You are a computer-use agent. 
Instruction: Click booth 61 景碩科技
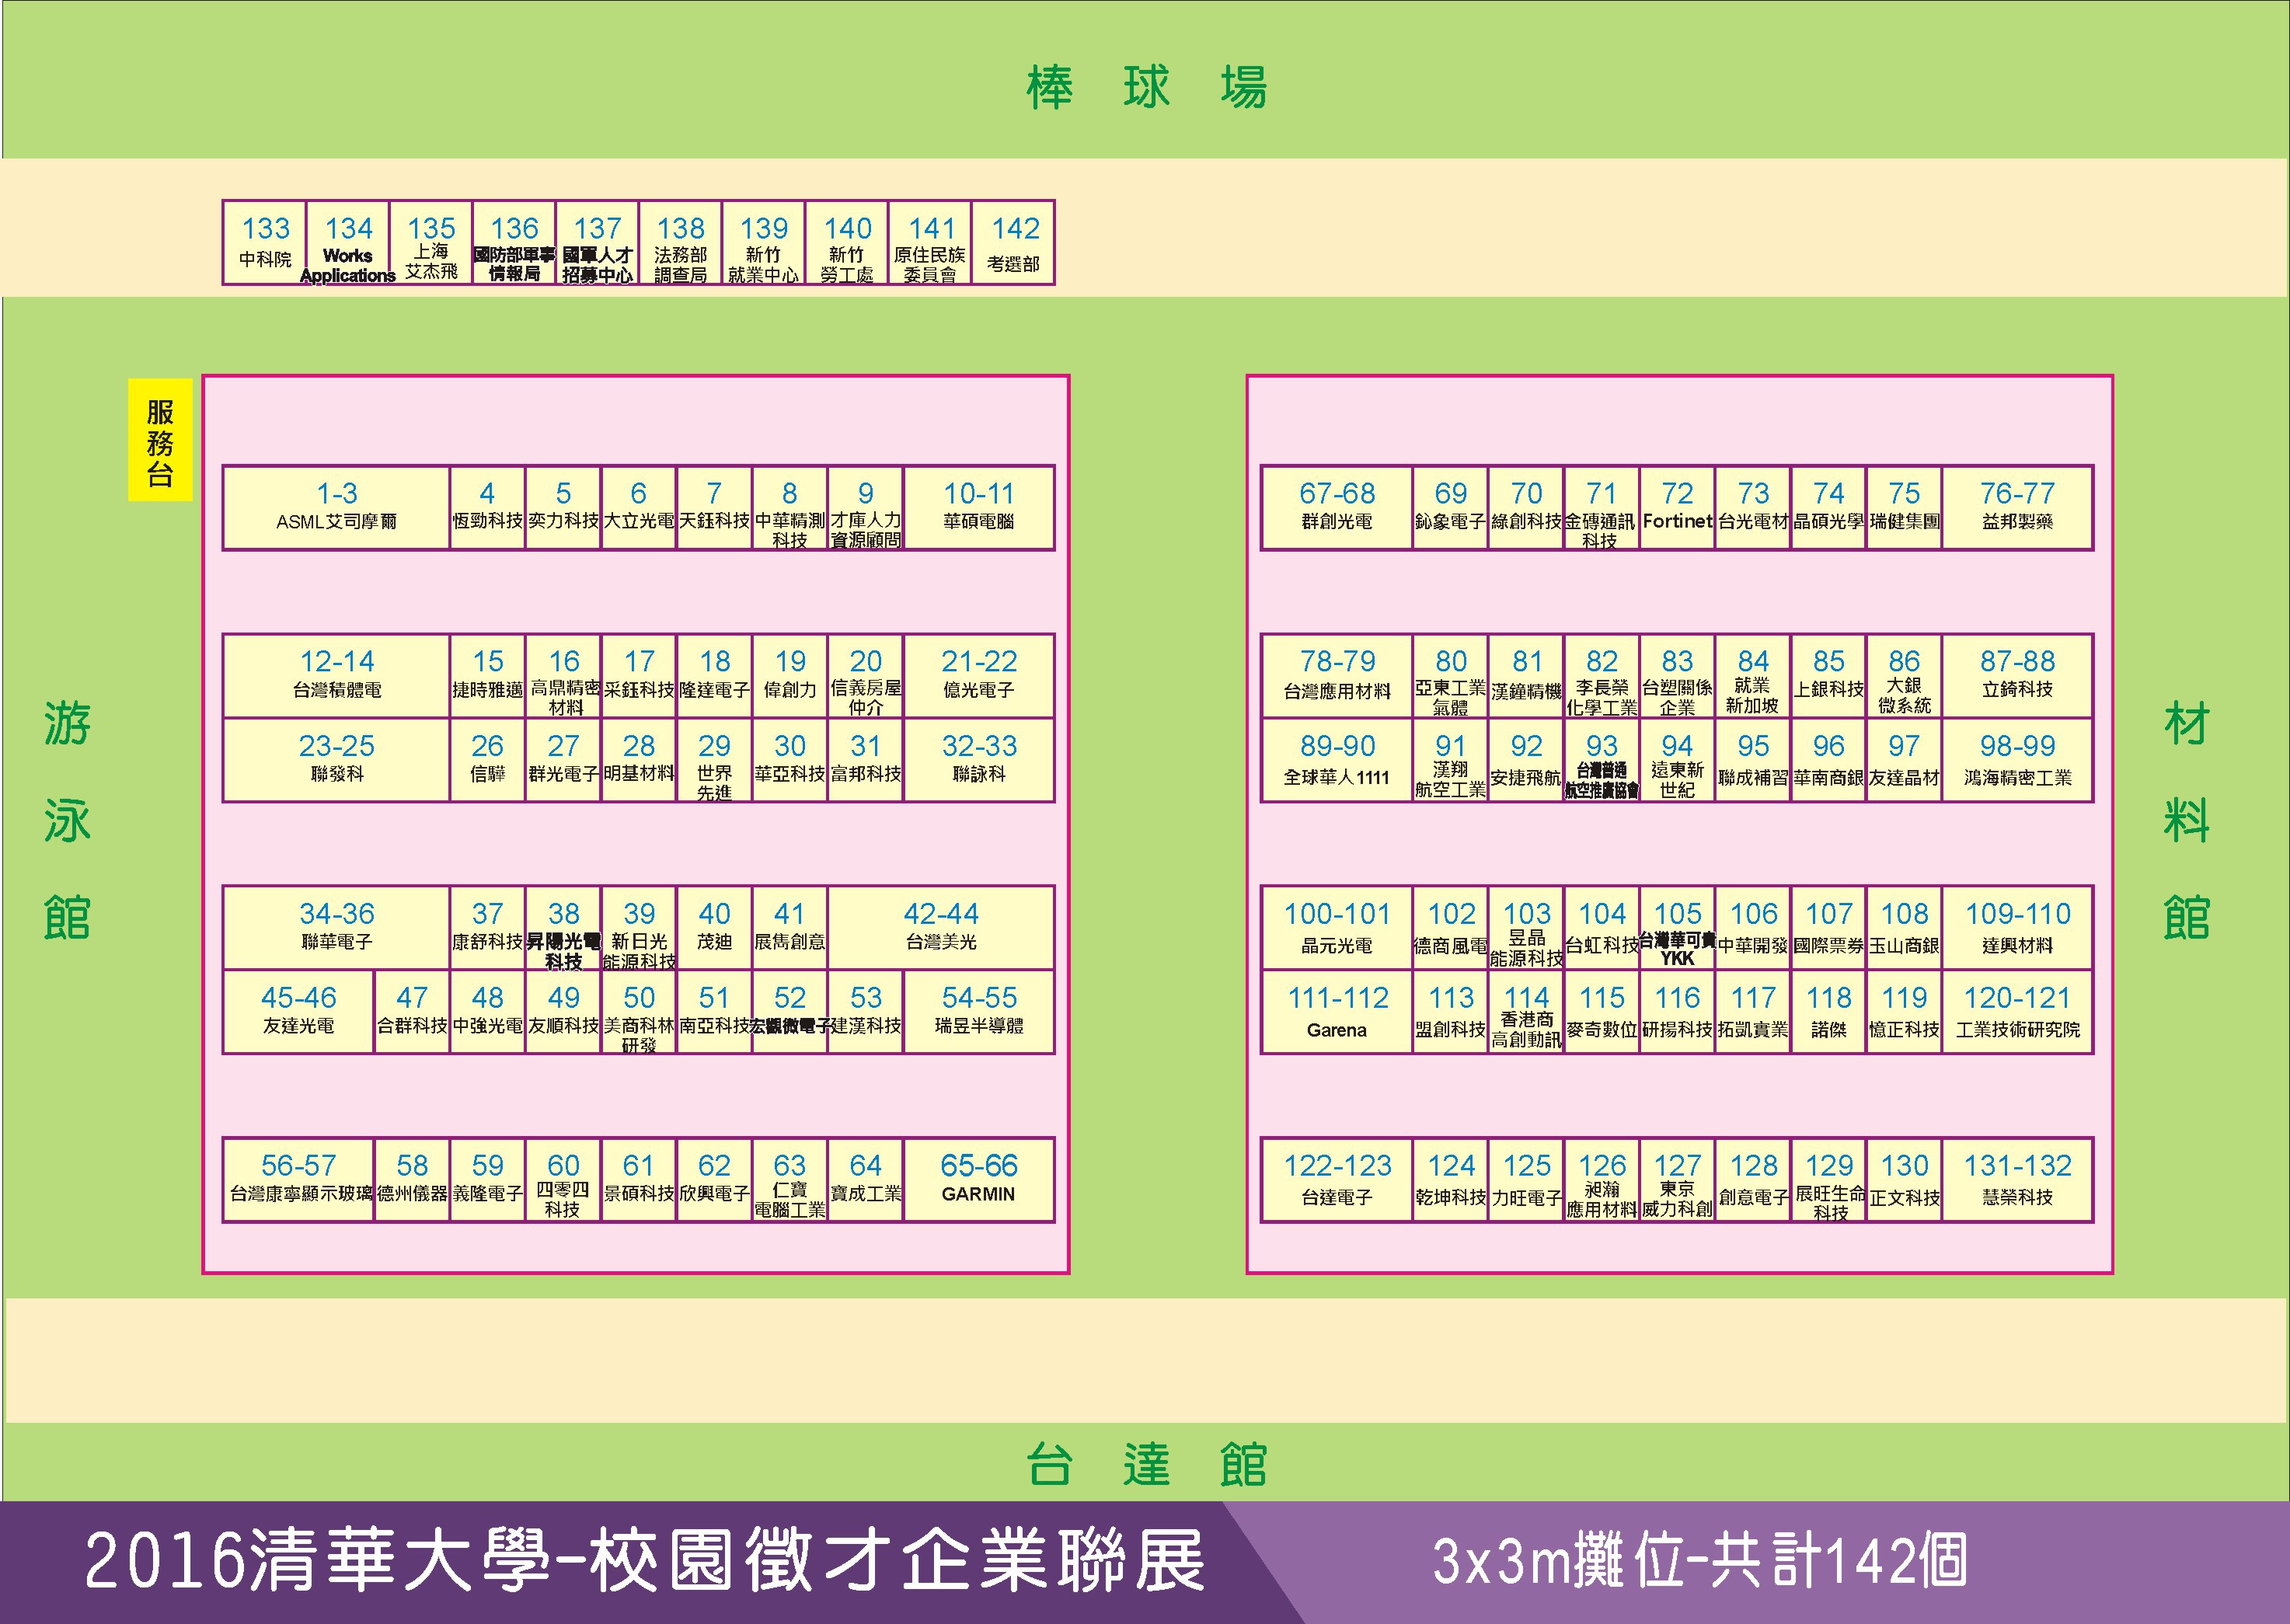pos(638,1179)
